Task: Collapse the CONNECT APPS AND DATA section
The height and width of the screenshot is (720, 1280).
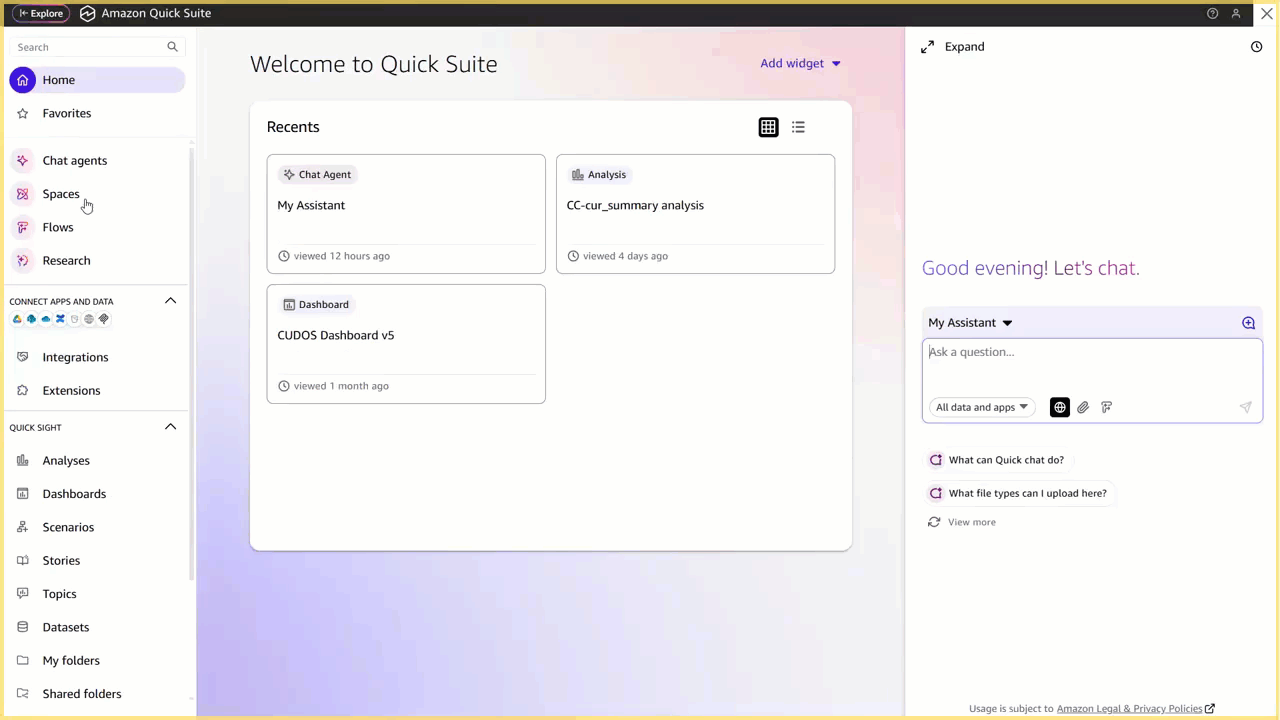Action: (x=170, y=300)
